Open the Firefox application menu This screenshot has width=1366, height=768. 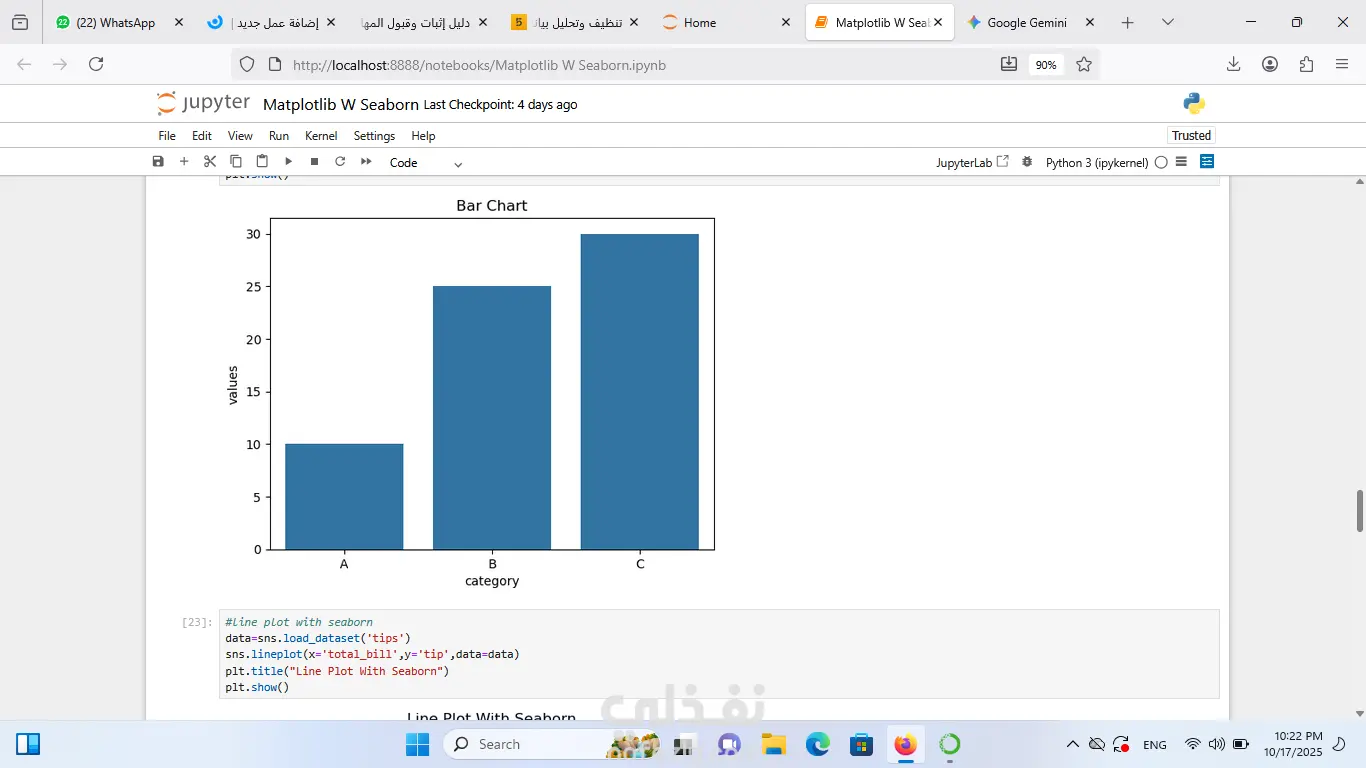click(1342, 65)
